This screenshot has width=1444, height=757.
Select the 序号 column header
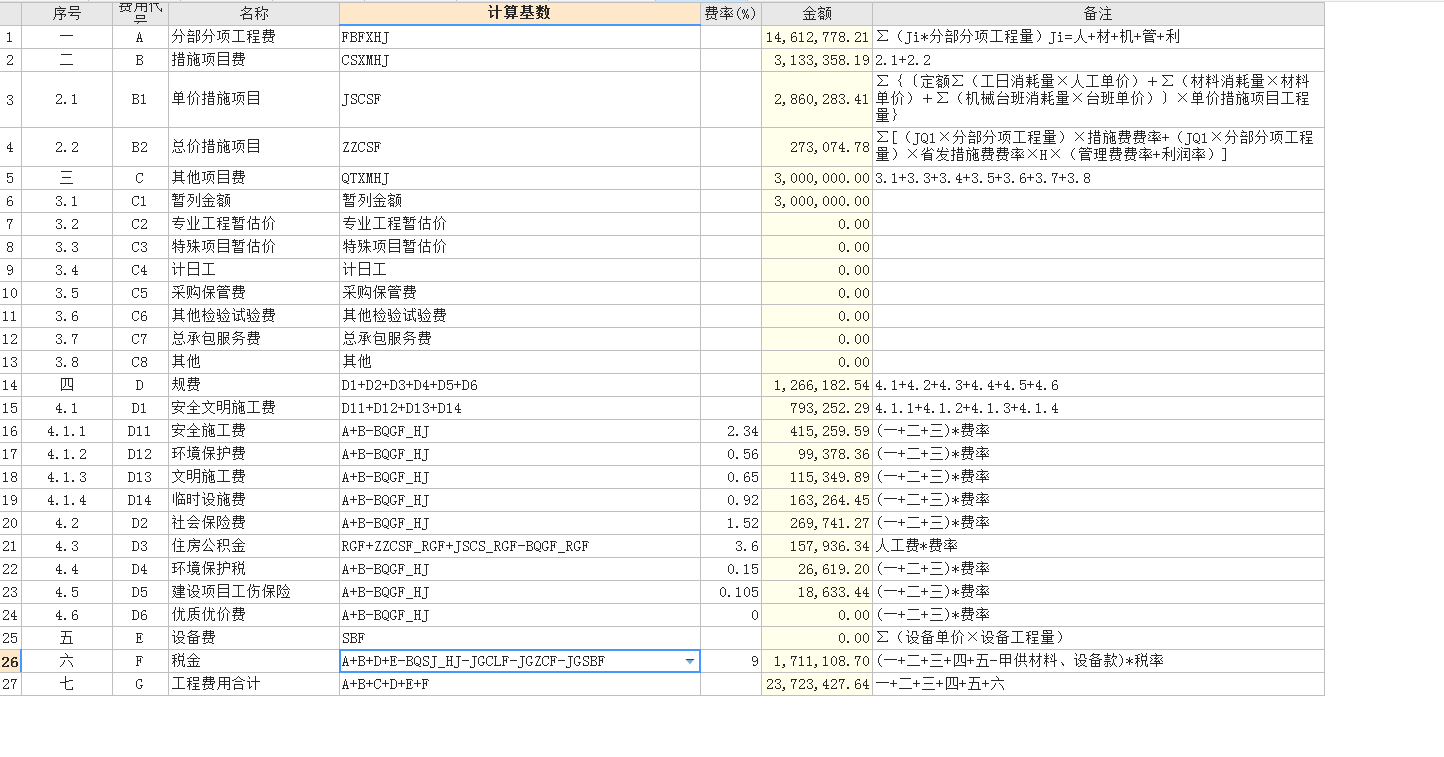coord(67,13)
